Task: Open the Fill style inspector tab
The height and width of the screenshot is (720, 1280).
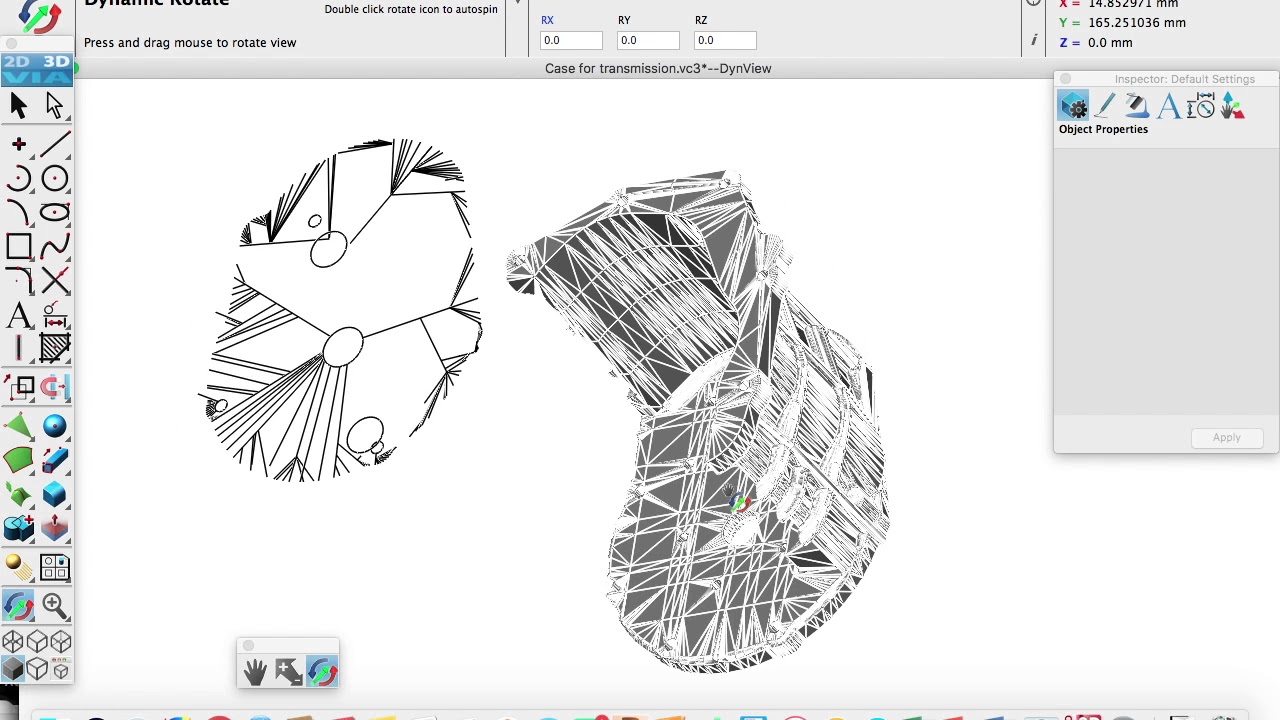Action: (1136, 106)
